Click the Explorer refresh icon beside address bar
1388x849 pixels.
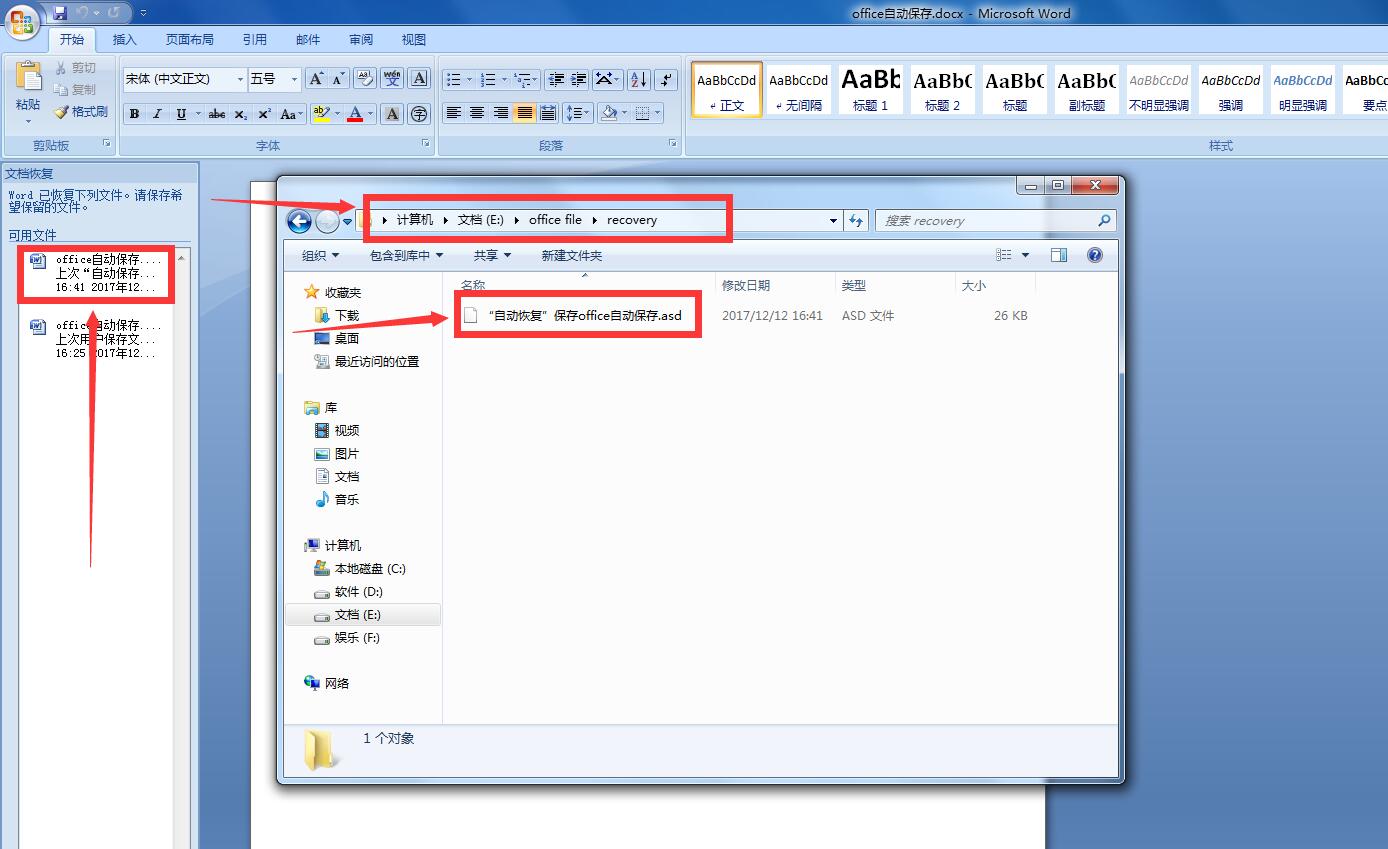pyautogui.click(x=855, y=221)
